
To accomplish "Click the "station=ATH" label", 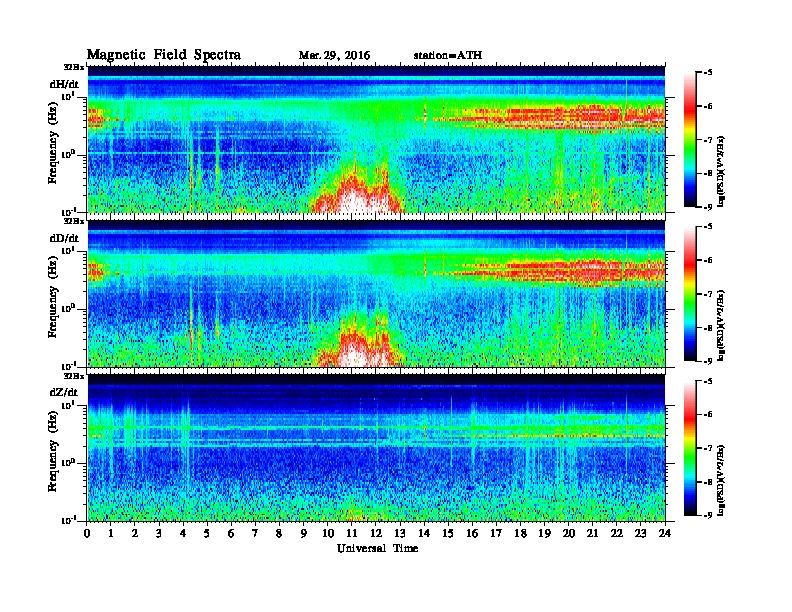I will tap(448, 55).
